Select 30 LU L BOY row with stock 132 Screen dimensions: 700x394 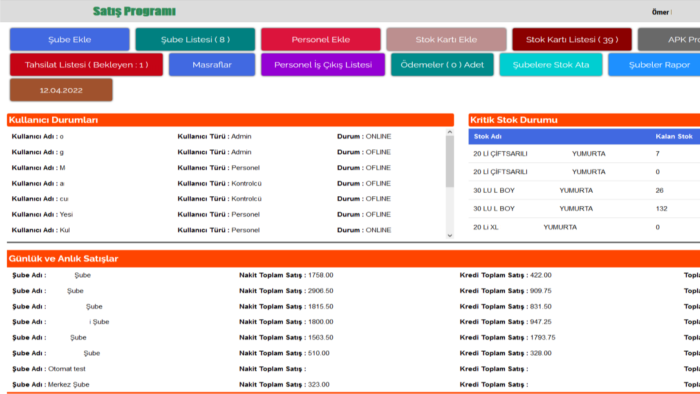click(584, 209)
